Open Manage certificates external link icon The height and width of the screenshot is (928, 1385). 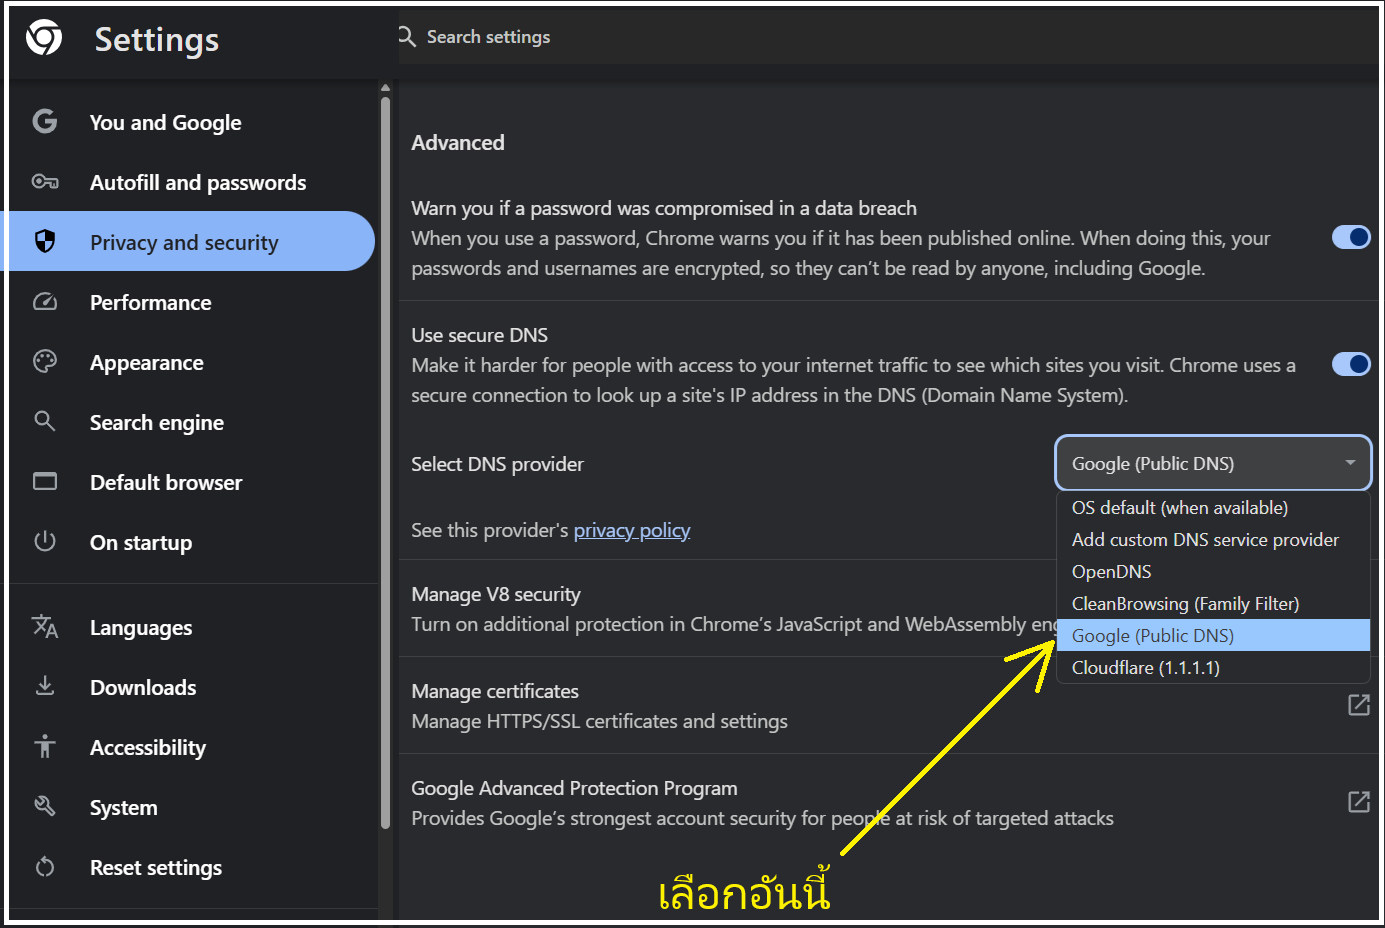1359,705
